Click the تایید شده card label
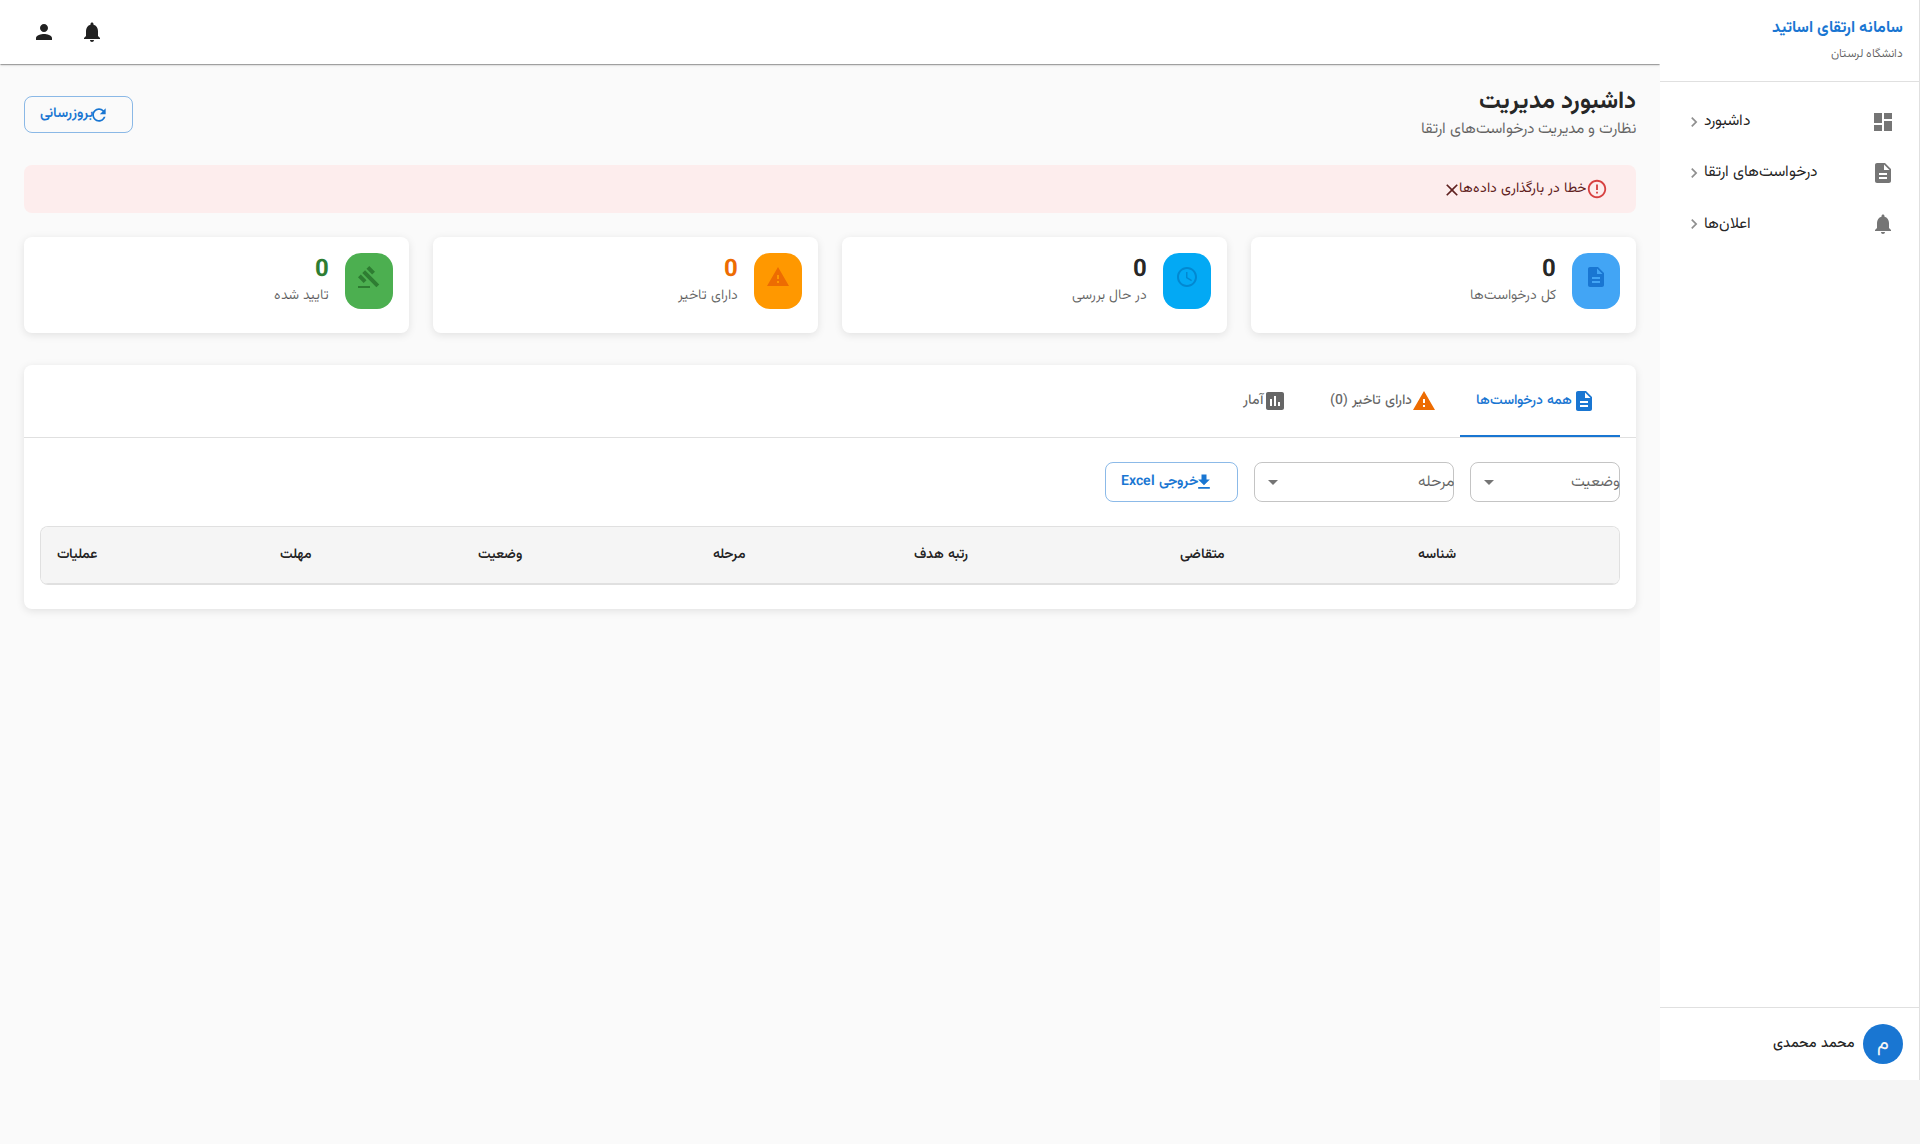The image size is (1920, 1144). click(x=301, y=295)
